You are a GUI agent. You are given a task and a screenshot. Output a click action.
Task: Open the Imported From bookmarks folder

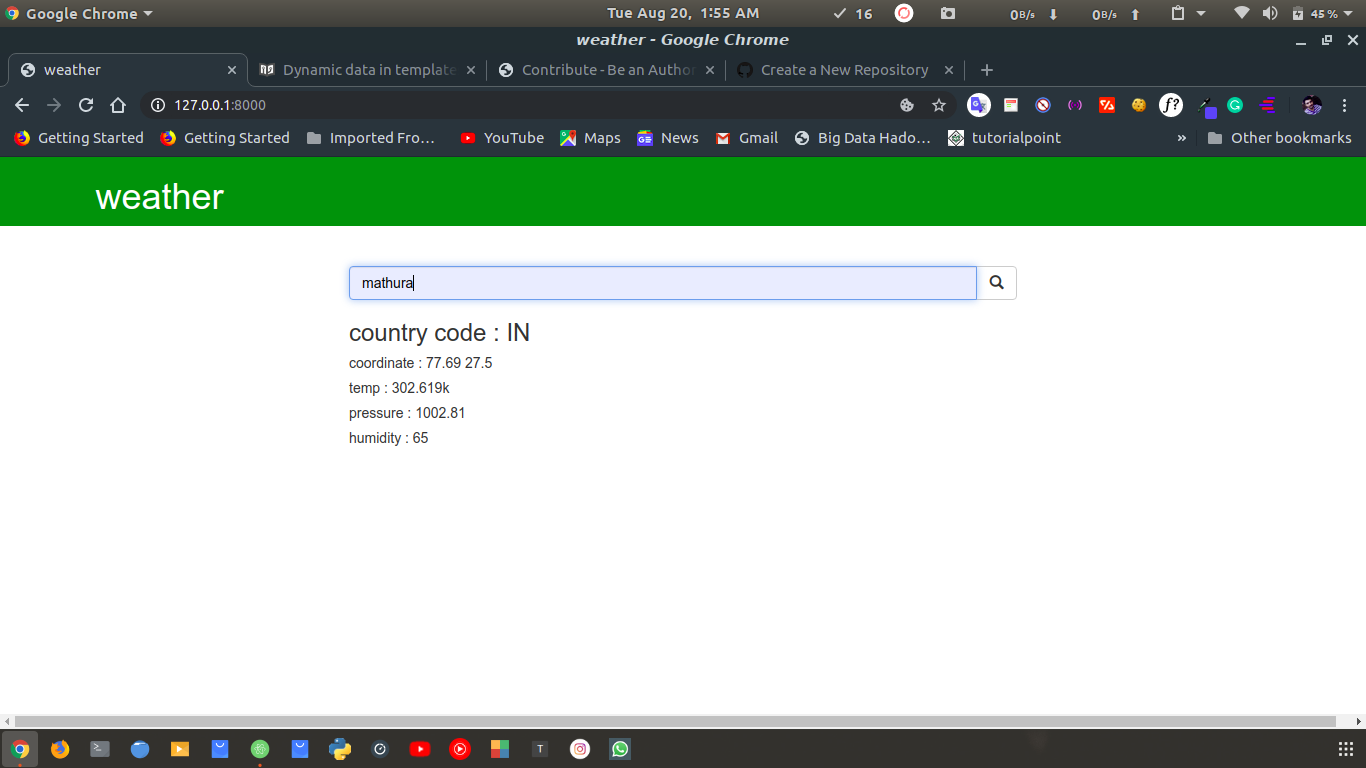click(371, 138)
